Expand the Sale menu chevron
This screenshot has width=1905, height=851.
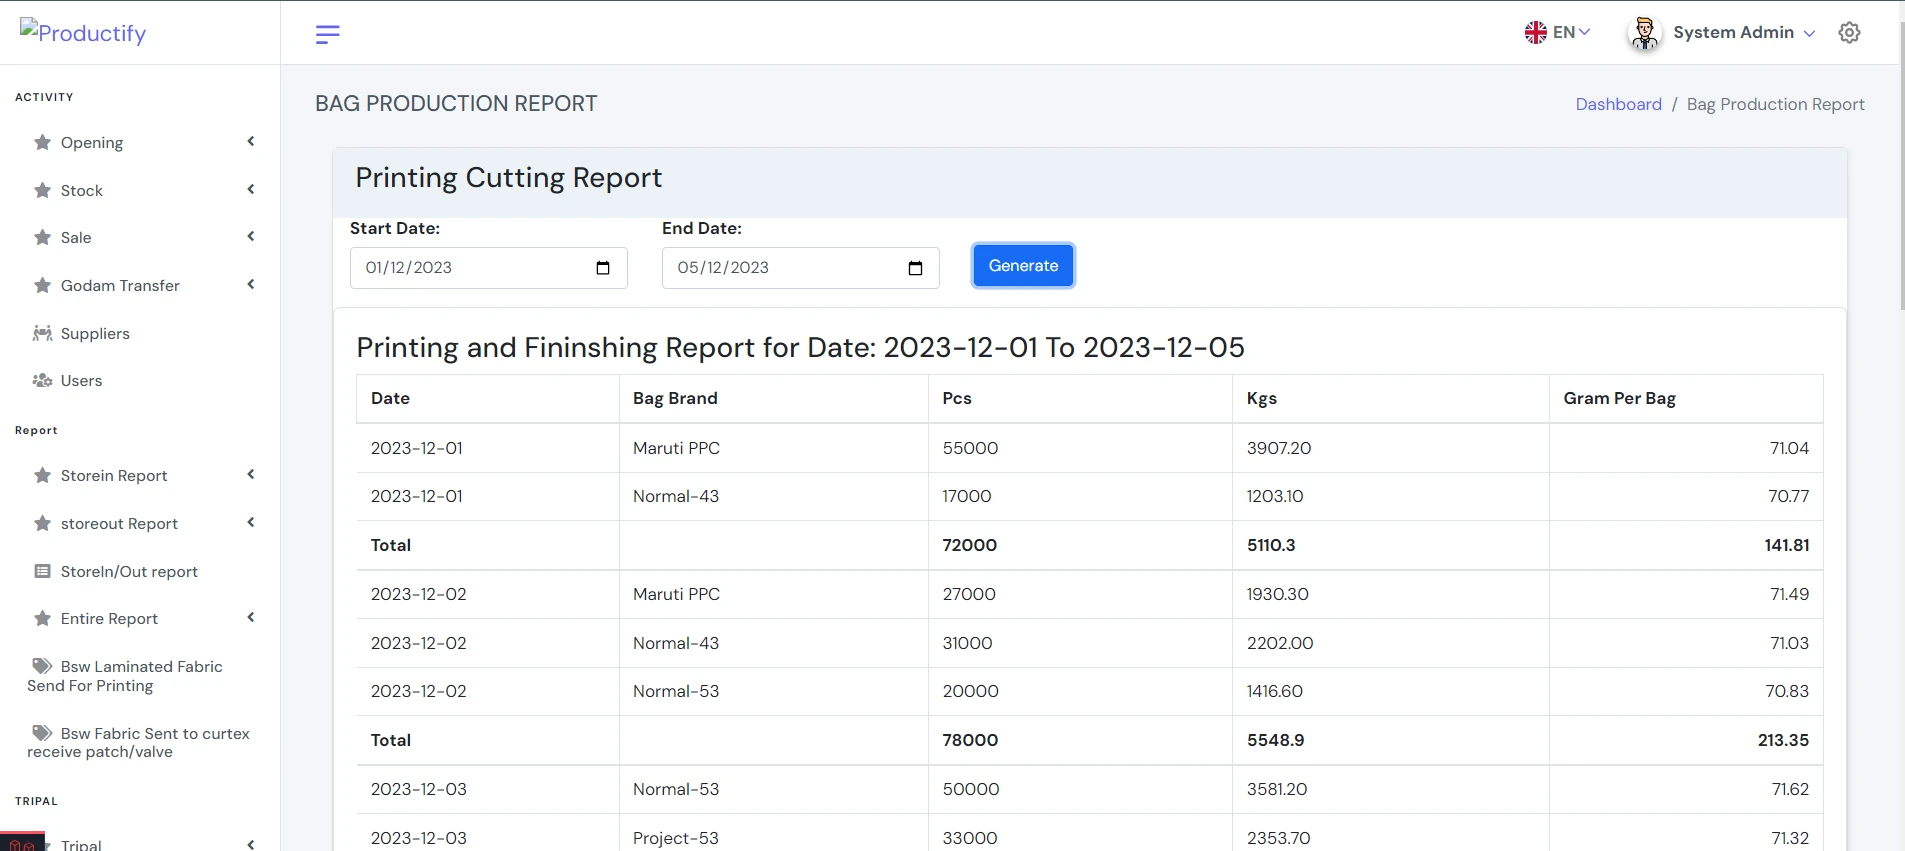click(x=251, y=236)
